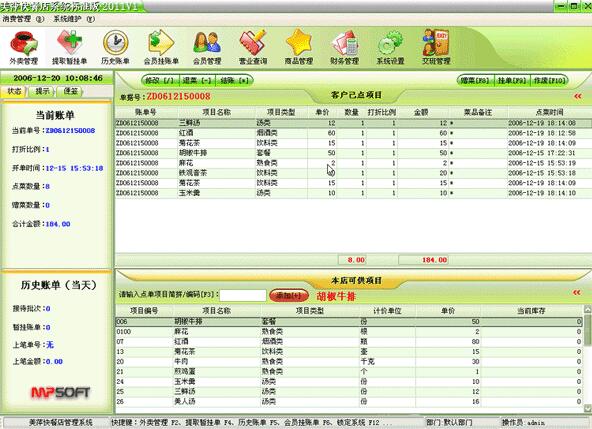Open the 外卖管理 takeout management icon
This screenshot has height=429, width=592.
[23, 48]
